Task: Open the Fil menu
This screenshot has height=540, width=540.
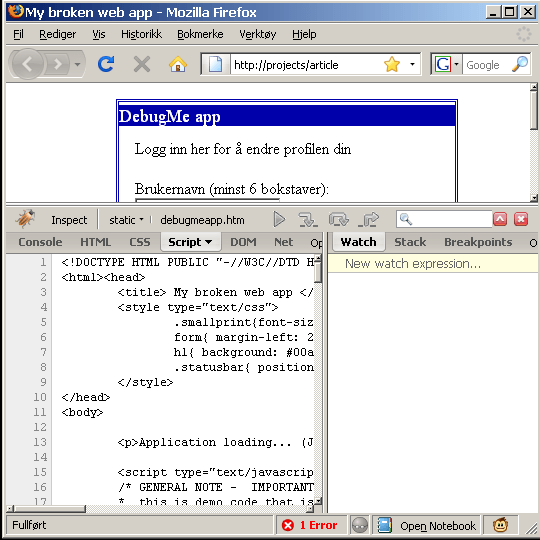Action: click(18, 34)
